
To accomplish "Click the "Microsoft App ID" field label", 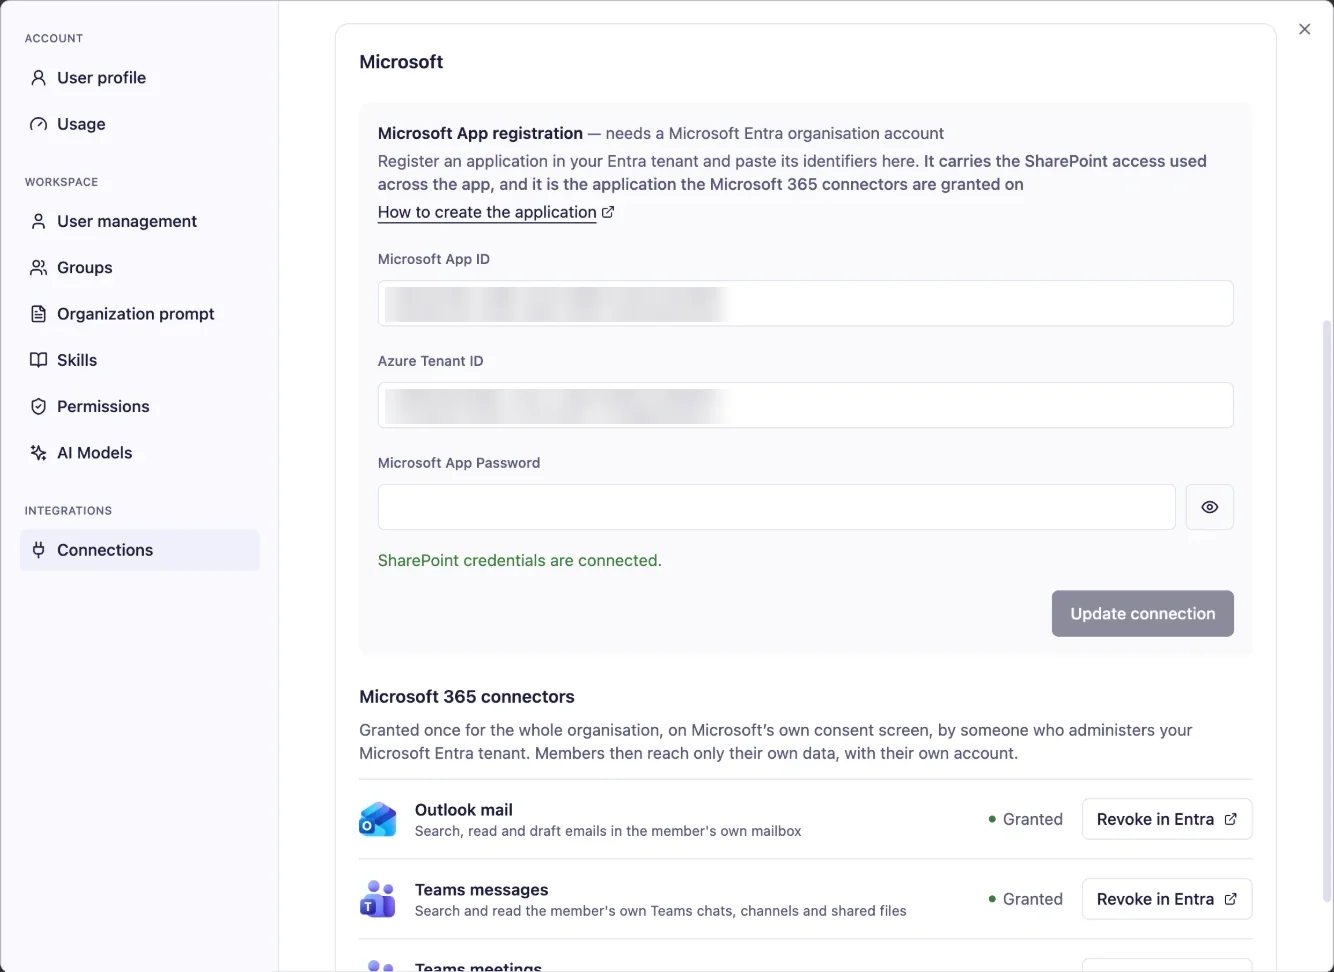I will pyautogui.click(x=434, y=259).
